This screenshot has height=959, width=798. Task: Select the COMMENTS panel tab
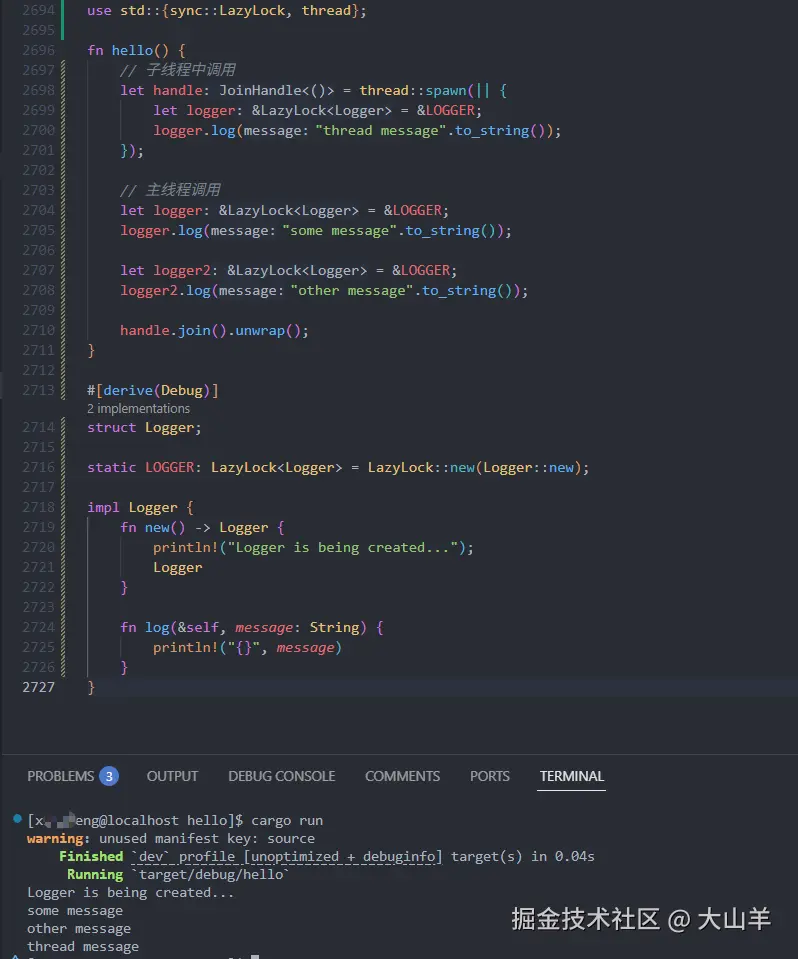click(402, 776)
